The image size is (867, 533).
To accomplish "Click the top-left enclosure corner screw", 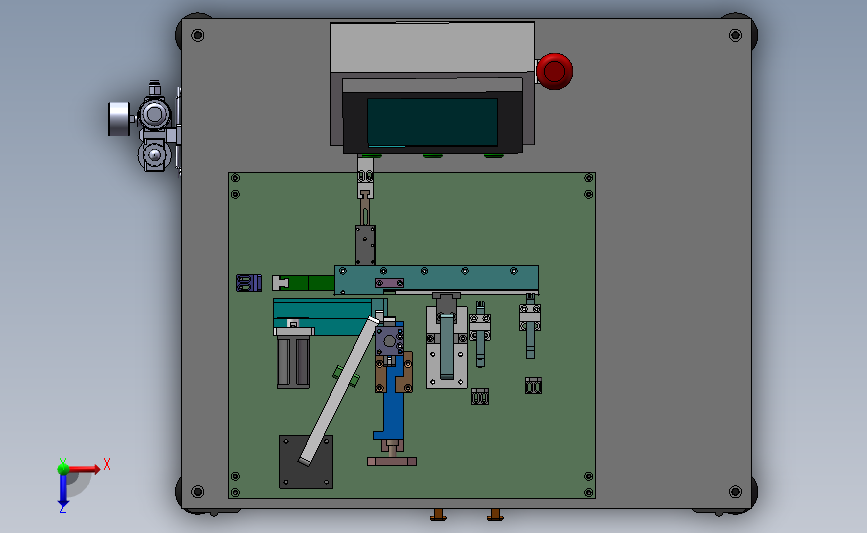I will tap(197, 36).
